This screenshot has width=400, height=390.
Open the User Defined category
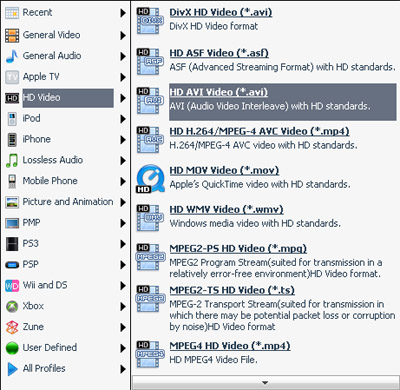50,347
